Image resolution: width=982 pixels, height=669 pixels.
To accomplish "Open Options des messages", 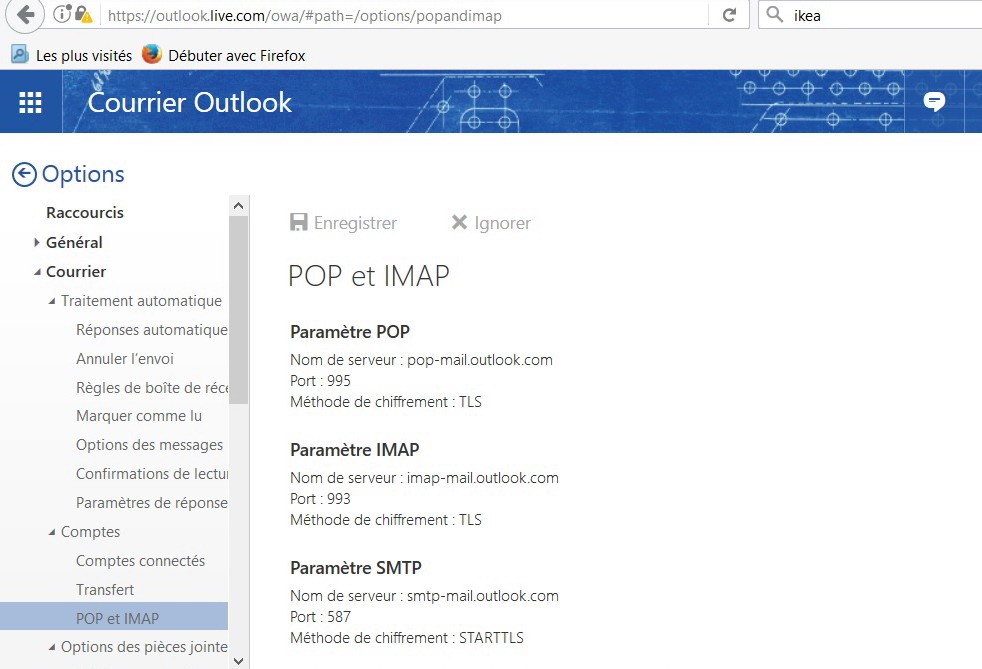I will (x=149, y=445).
